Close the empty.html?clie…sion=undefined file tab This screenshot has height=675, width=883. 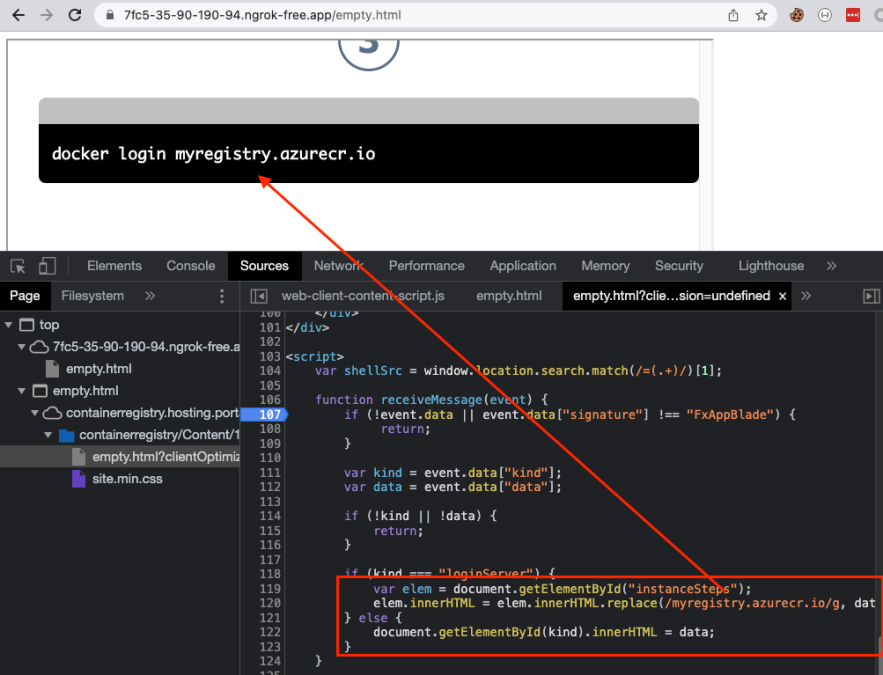[782, 296]
